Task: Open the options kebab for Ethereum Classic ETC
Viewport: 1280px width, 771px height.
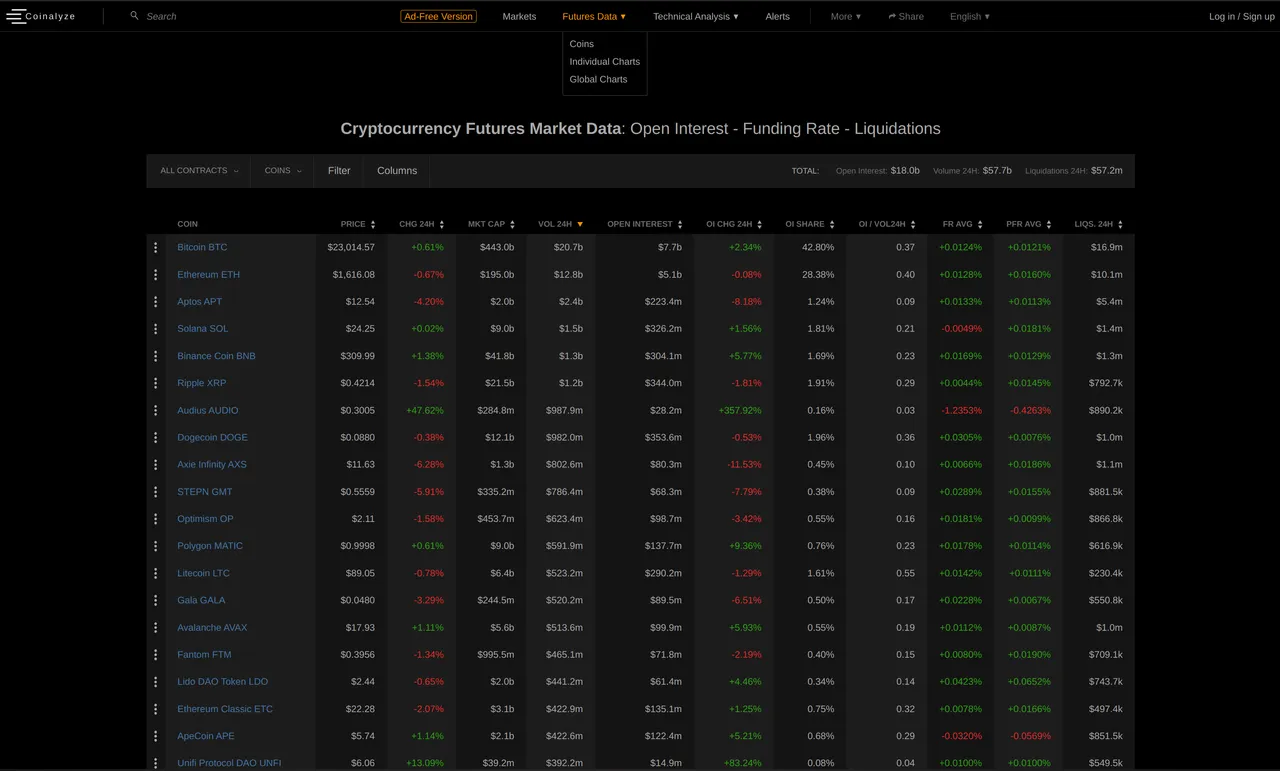Action: (x=156, y=709)
